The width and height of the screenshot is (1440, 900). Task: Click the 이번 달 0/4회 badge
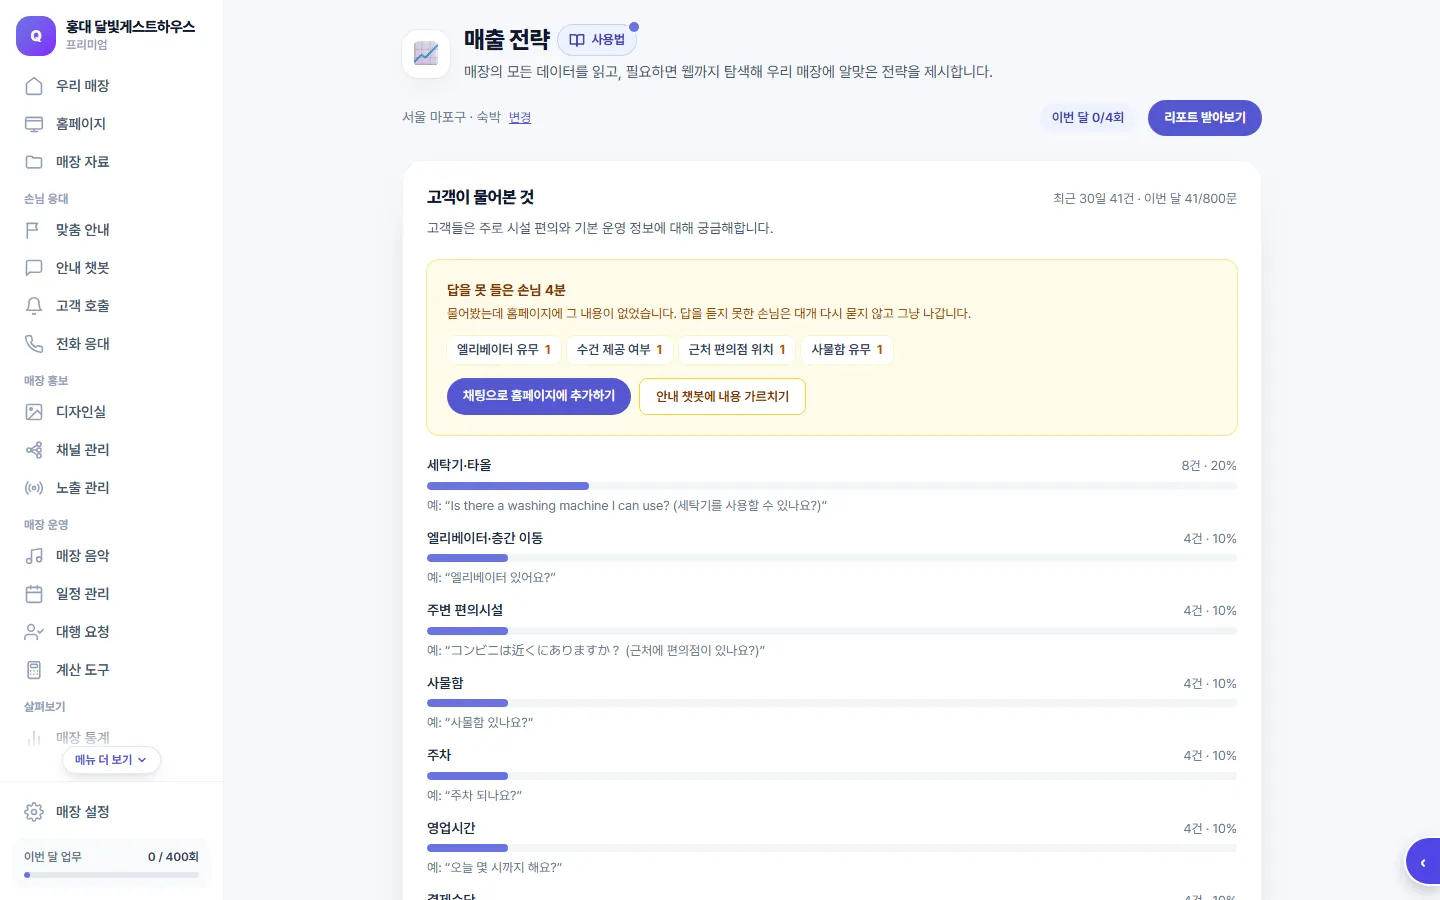coord(1088,118)
